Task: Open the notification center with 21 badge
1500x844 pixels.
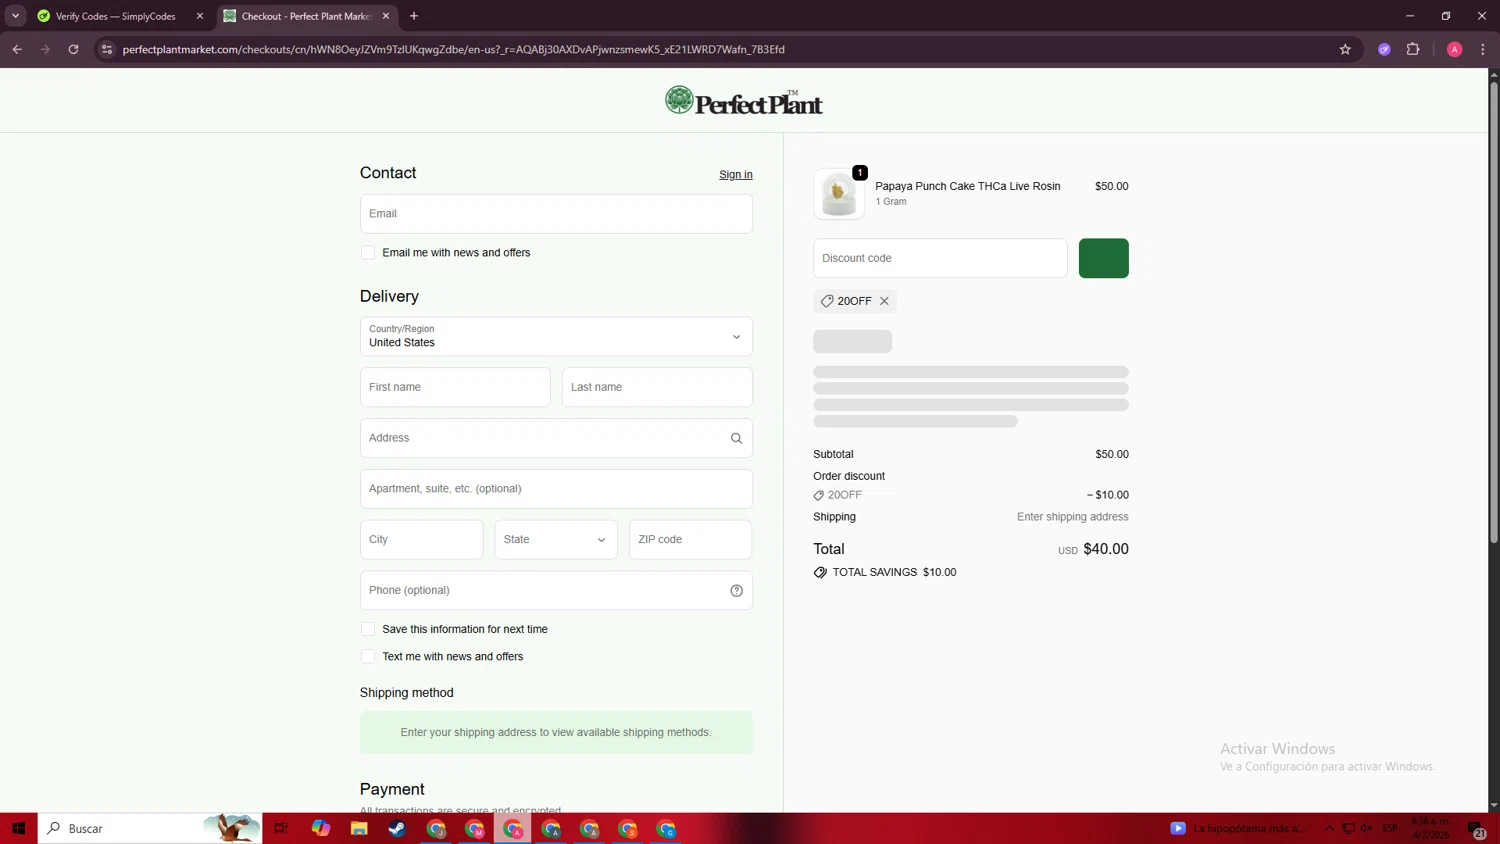Action: point(1476,828)
